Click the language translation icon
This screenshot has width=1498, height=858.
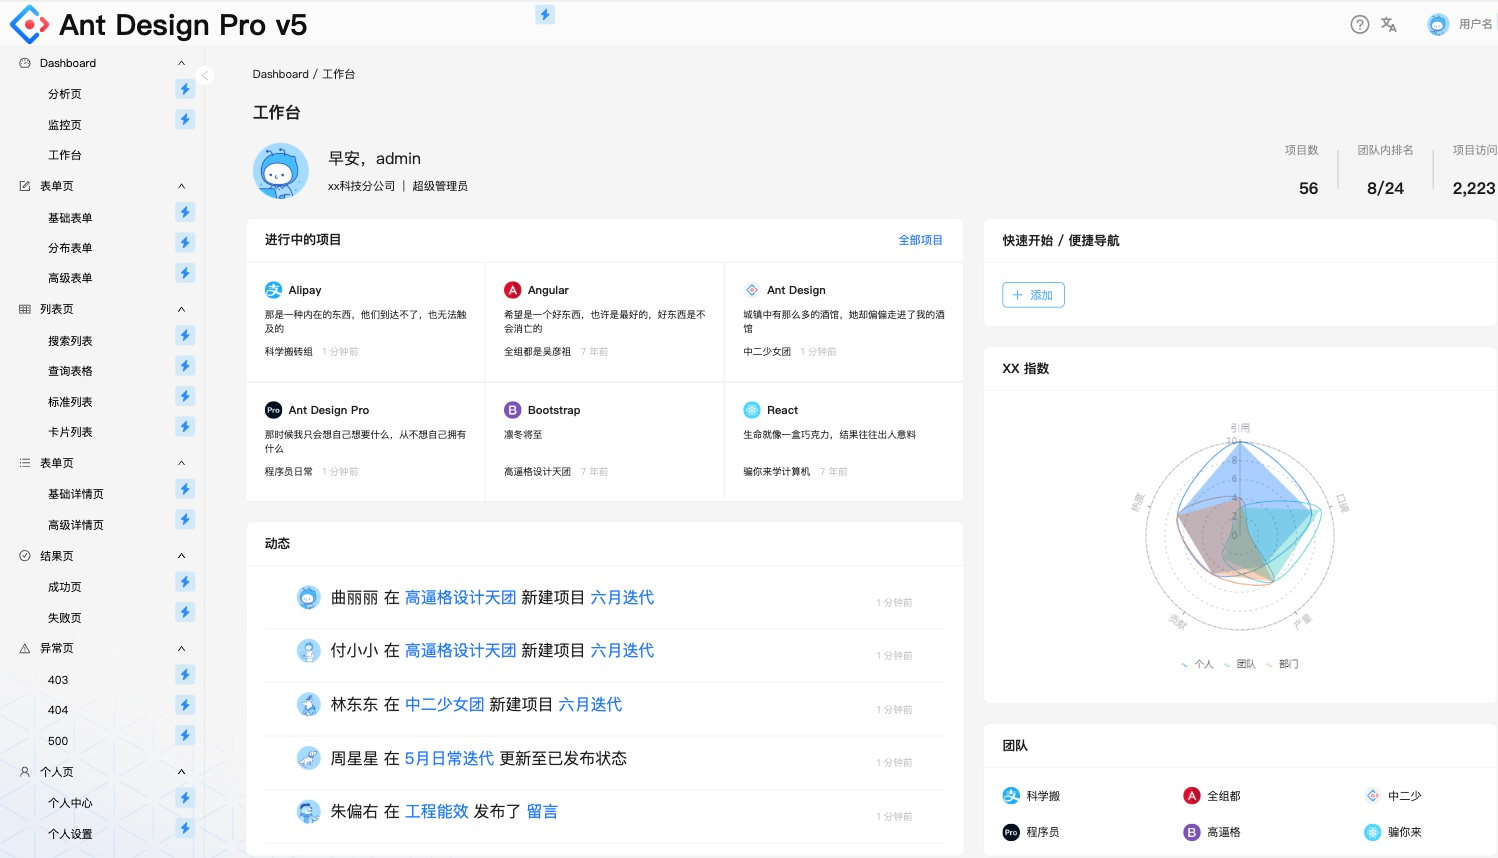[1389, 25]
